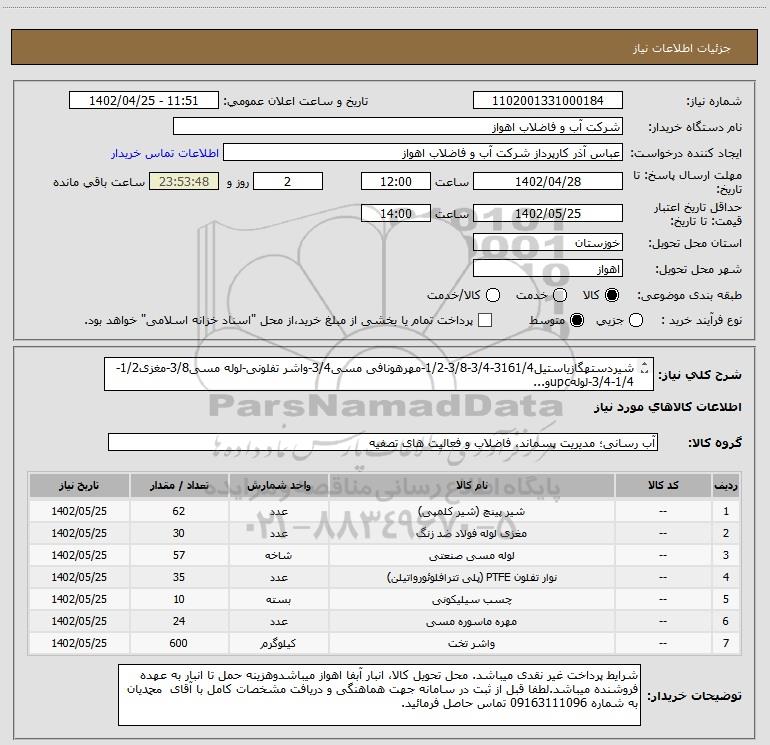Image resolution: width=770 pixels, height=745 pixels.
Task: Click the buyer notes توضیحات خریدار text box
Action: coord(379,695)
